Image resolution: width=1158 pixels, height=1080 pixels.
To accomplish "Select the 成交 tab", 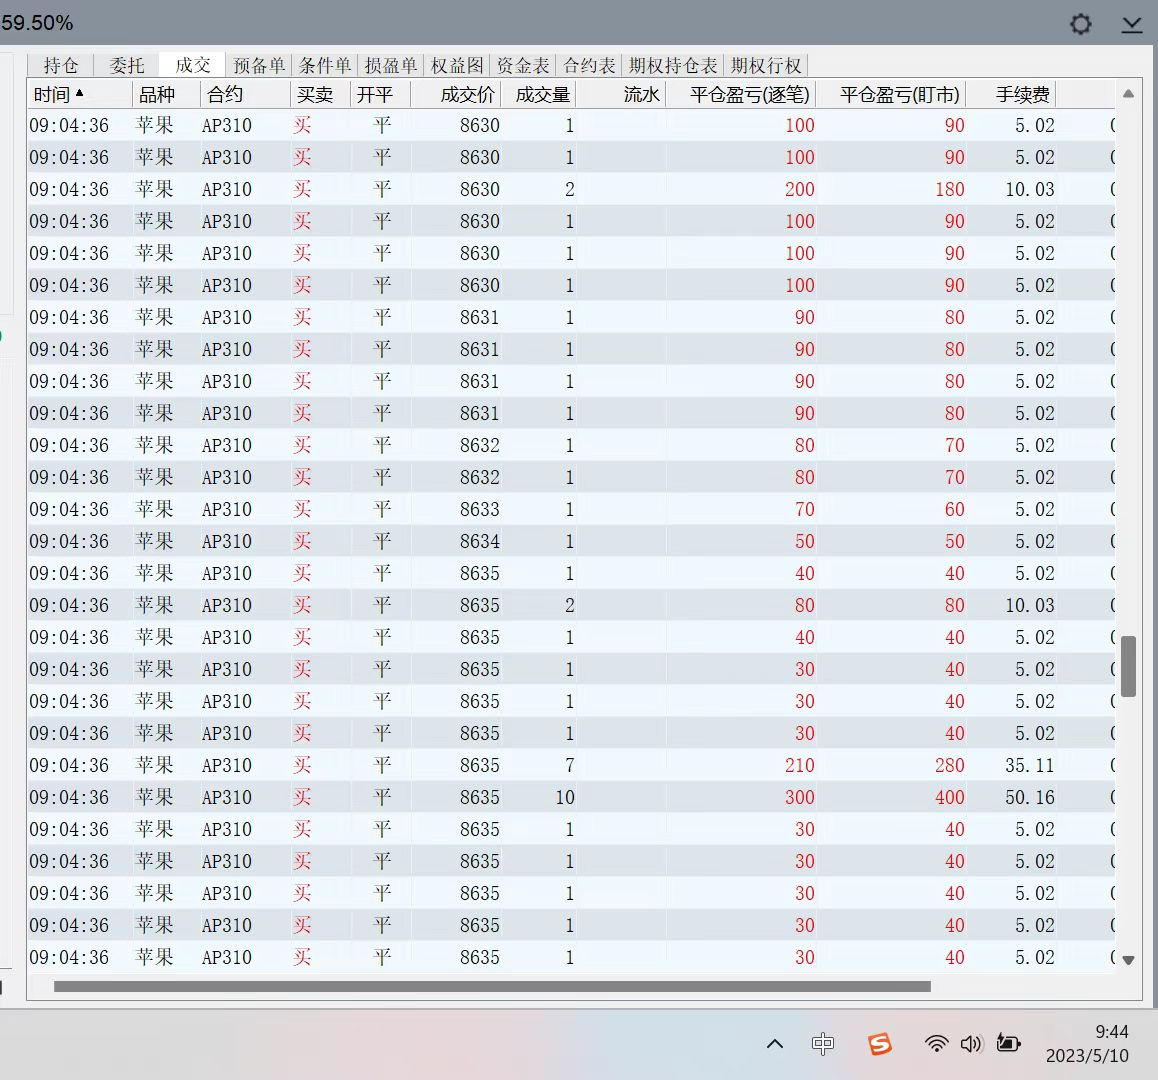I will click(193, 66).
